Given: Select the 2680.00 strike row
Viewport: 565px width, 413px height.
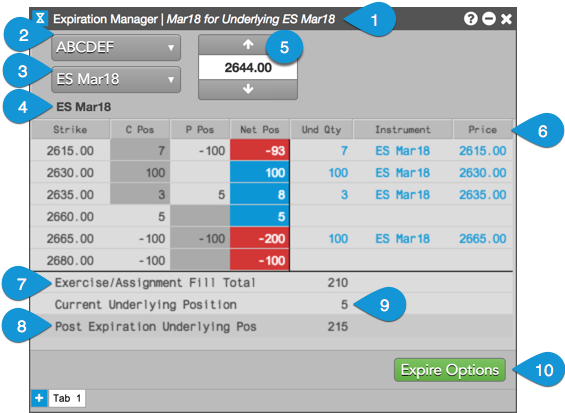Looking at the screenshot, I should click(272, 260).
